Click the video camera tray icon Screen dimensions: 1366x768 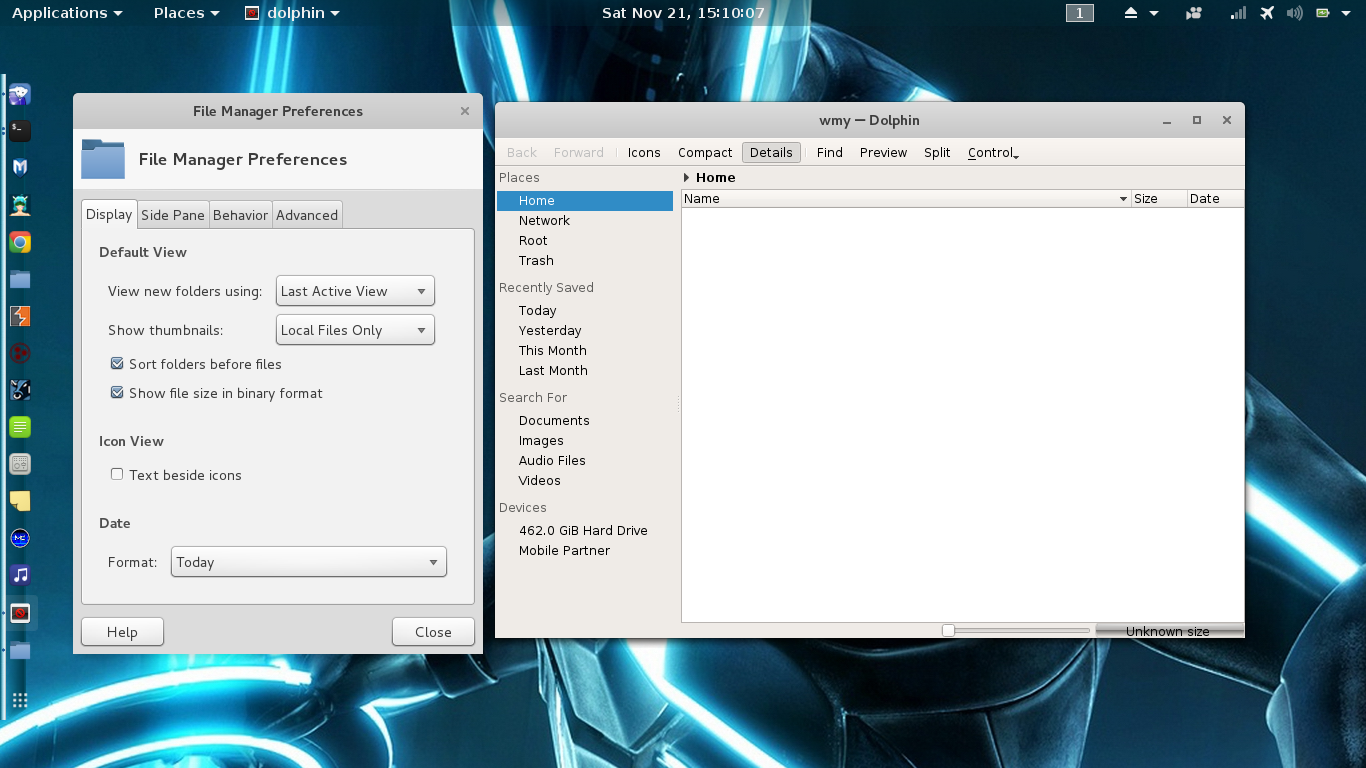[1193, 13]
